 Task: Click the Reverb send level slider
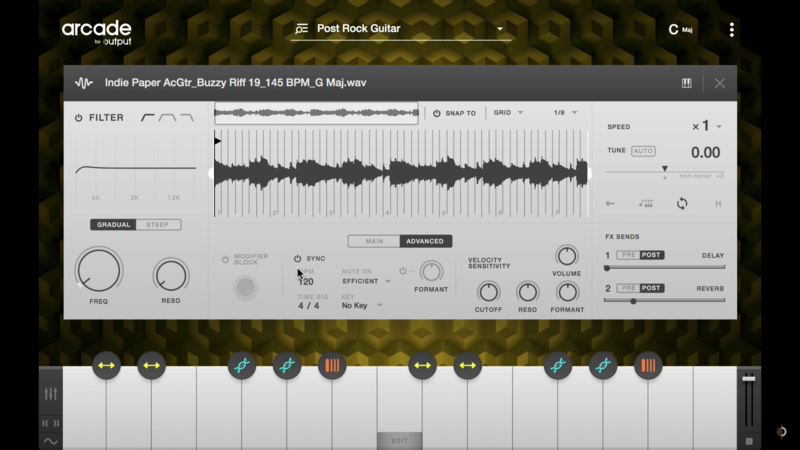click(665, 301)
